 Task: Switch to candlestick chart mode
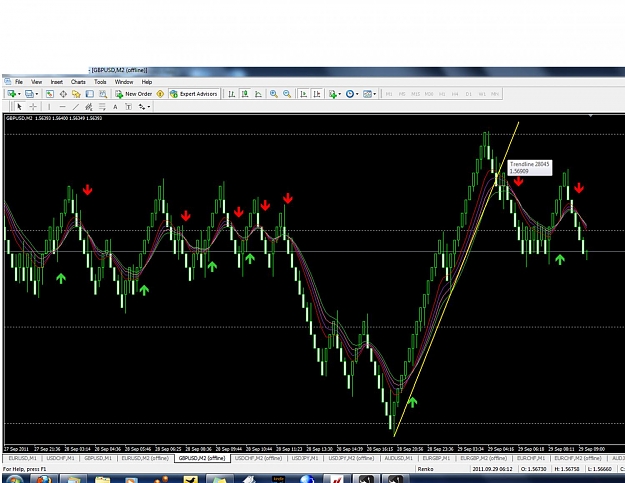tap(245, 94)
